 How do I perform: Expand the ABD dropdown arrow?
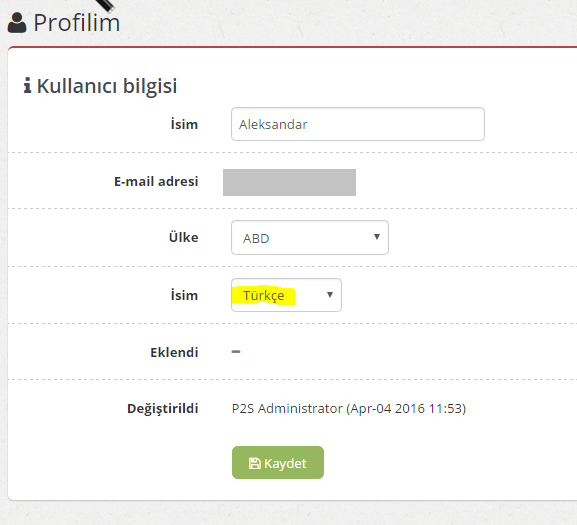(376, 237)
